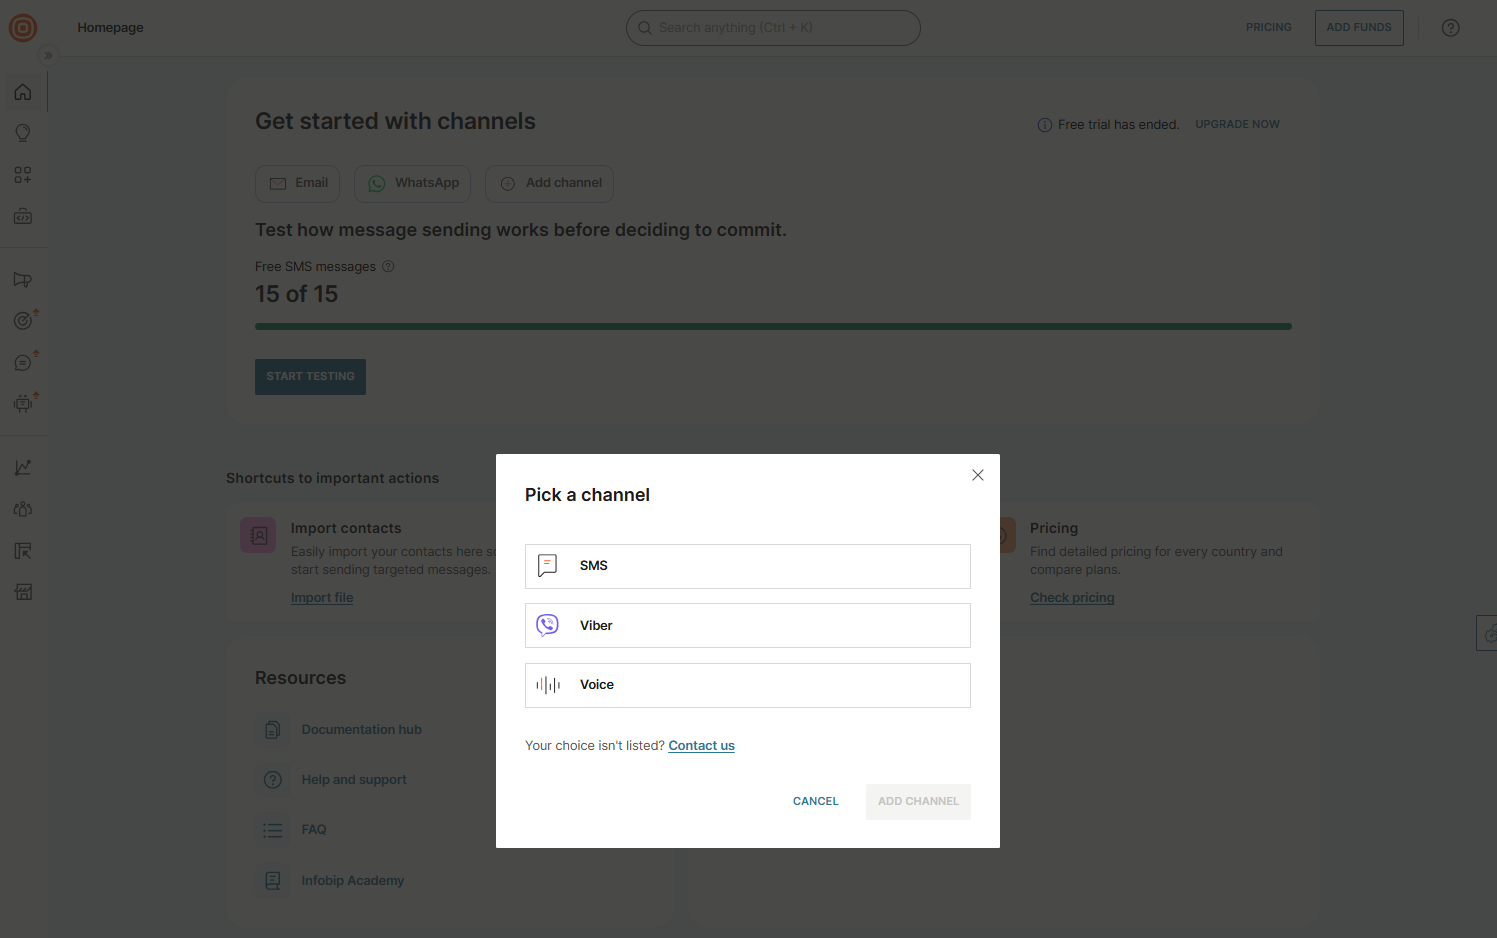Click the audiences people icon in sidebar

coord(22,508)
